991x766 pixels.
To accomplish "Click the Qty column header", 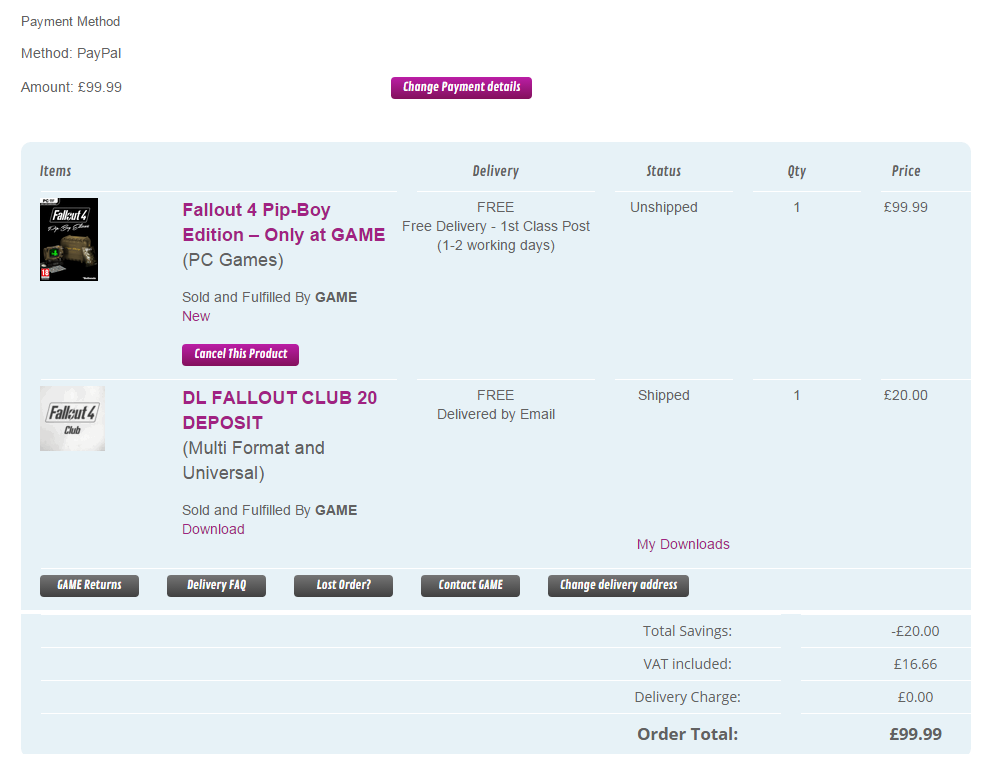I will point(797,171).
